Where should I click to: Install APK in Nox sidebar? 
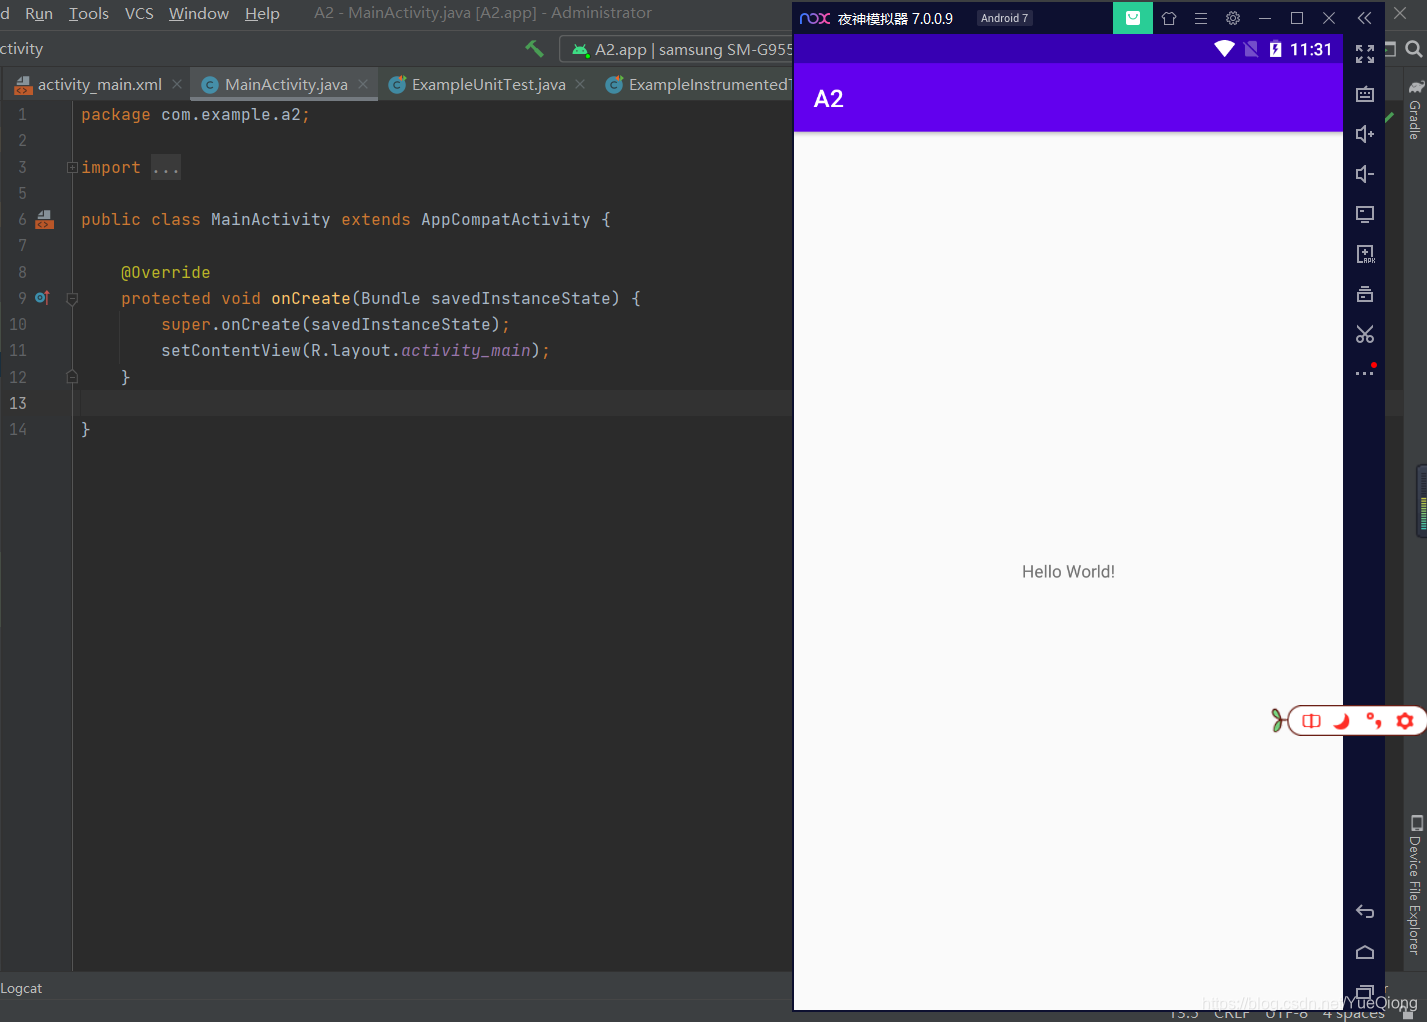point(1365,254)
